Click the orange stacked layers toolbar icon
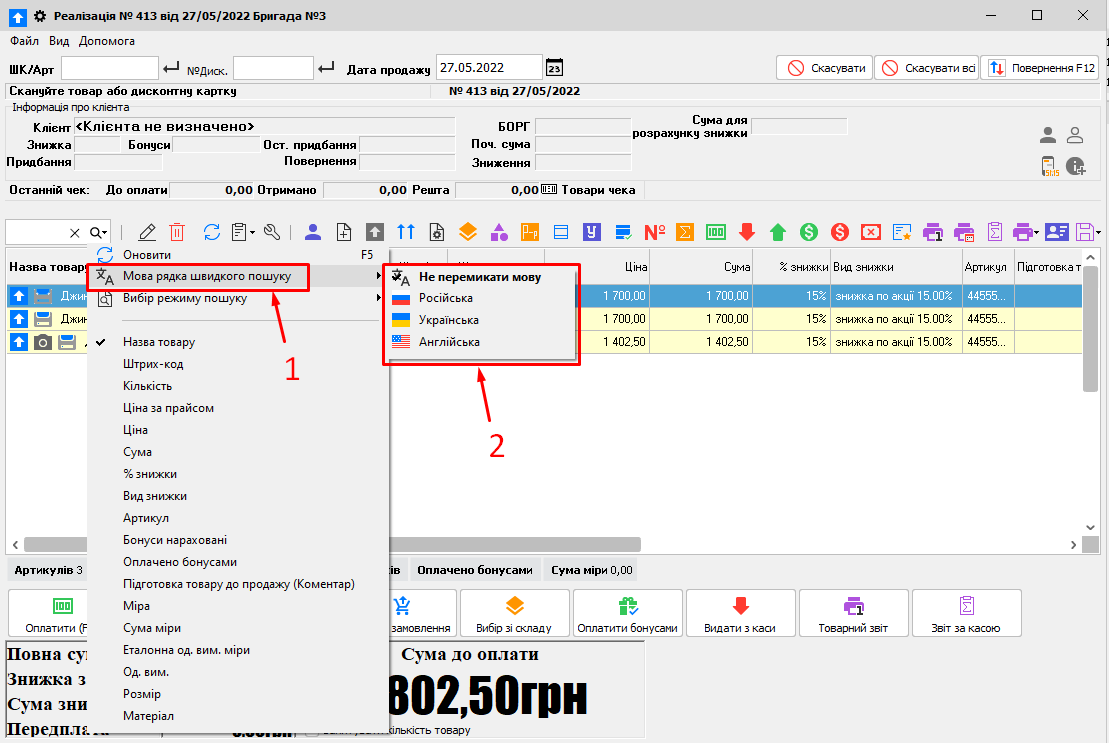 point(468,232)
